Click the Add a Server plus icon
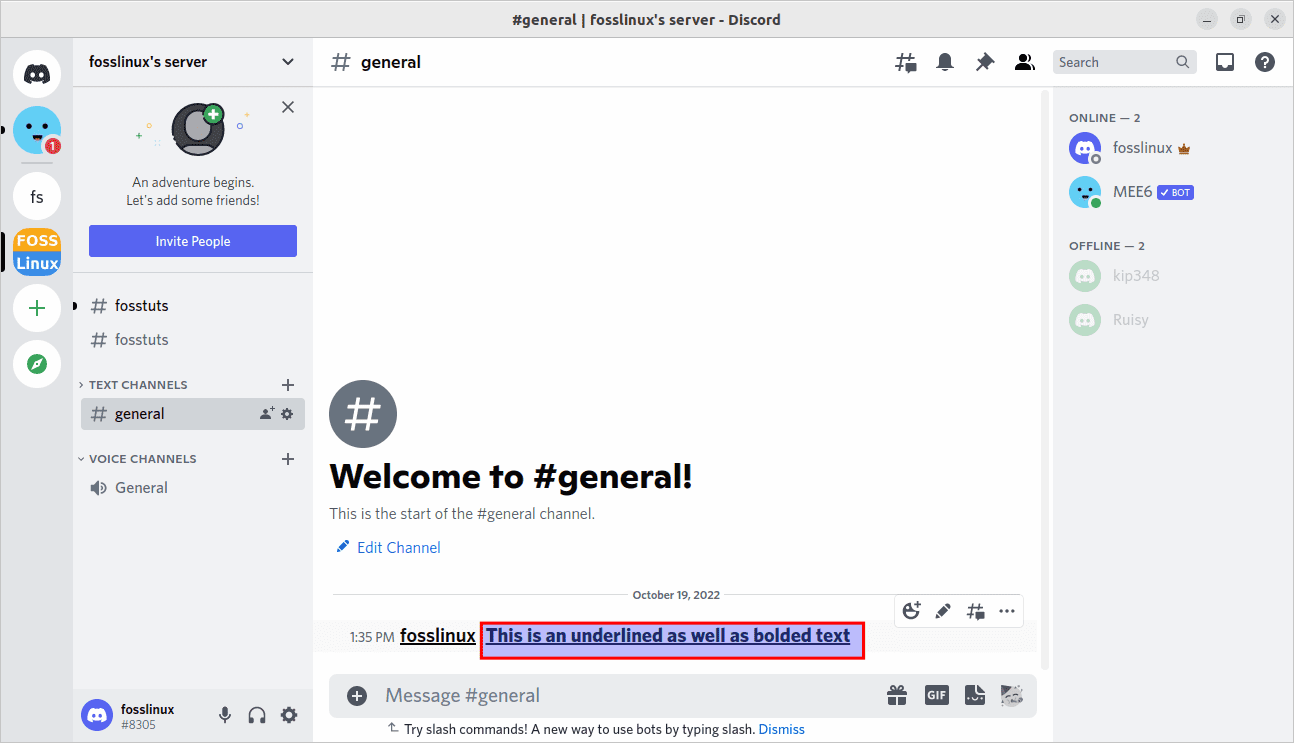Viewport: 1294px width, 743px height. [37, 308]
